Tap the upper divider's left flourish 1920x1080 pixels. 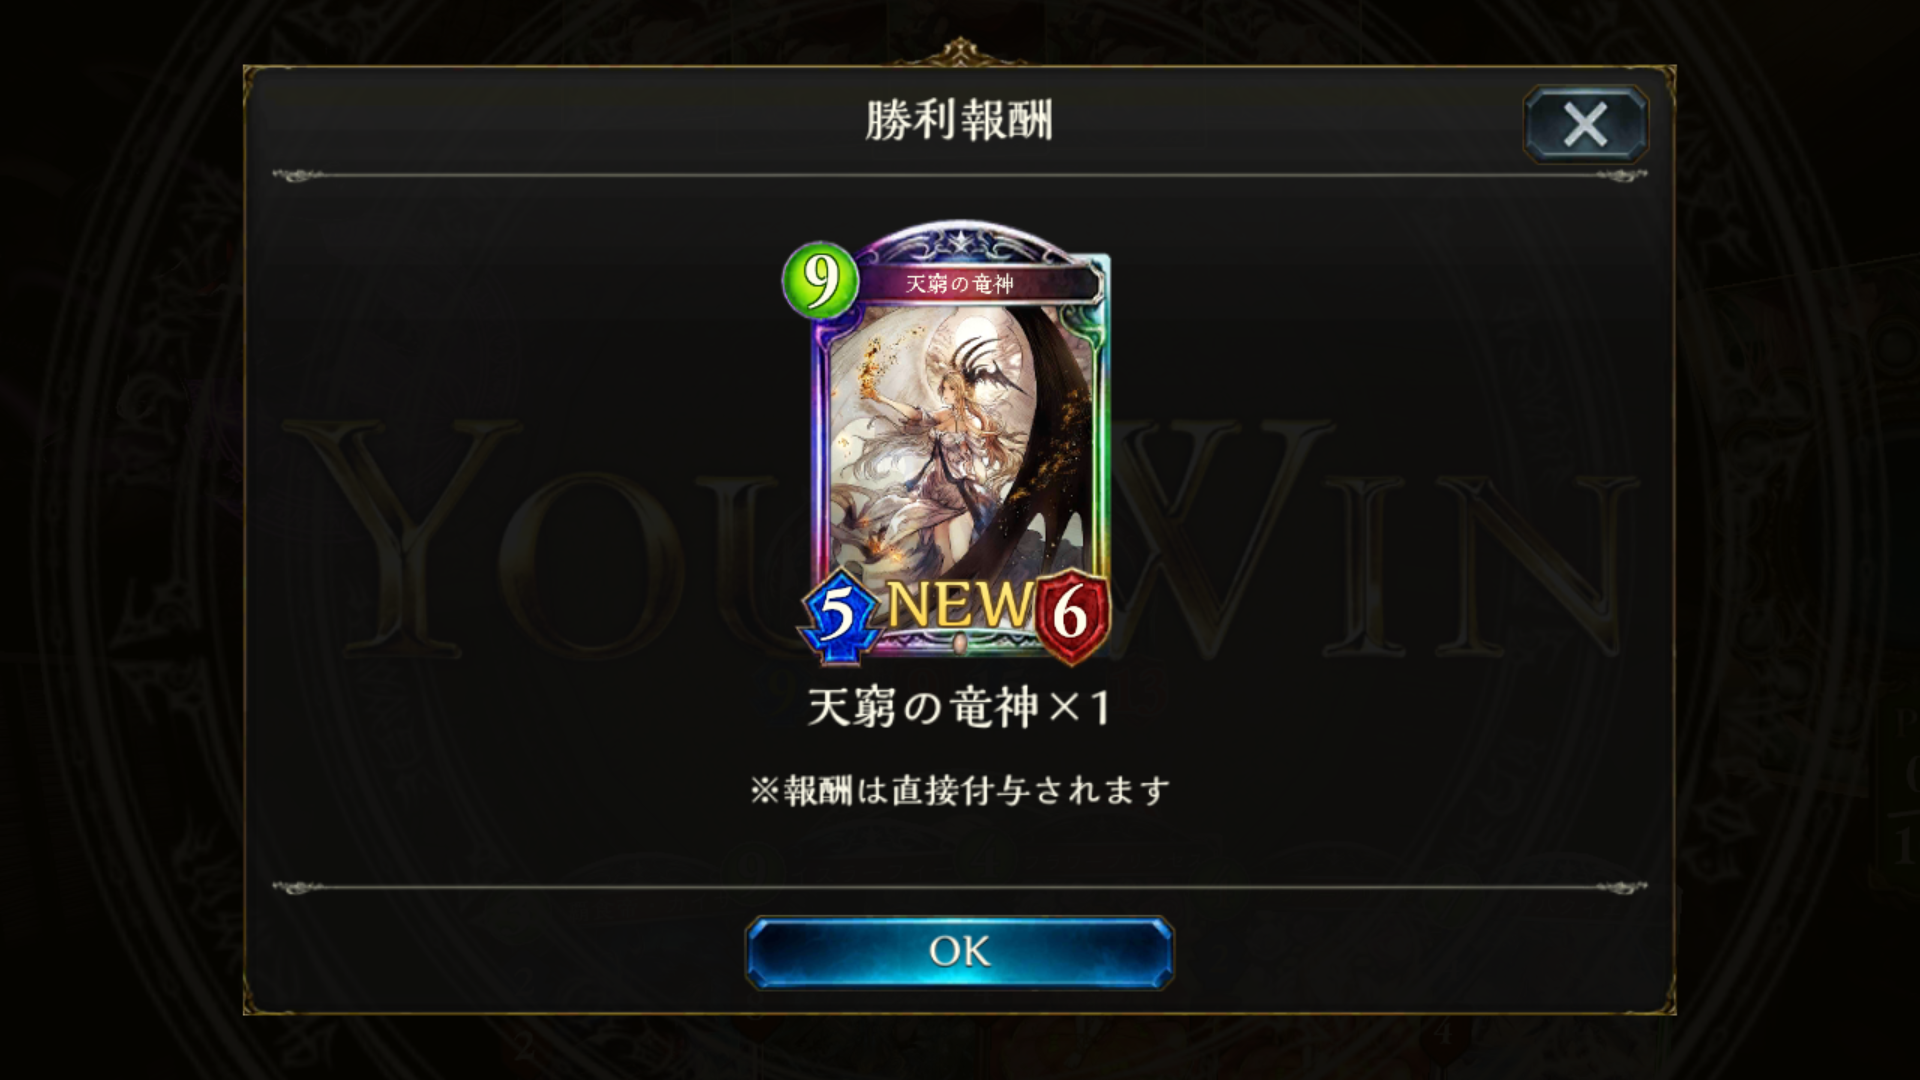[298, 176]
